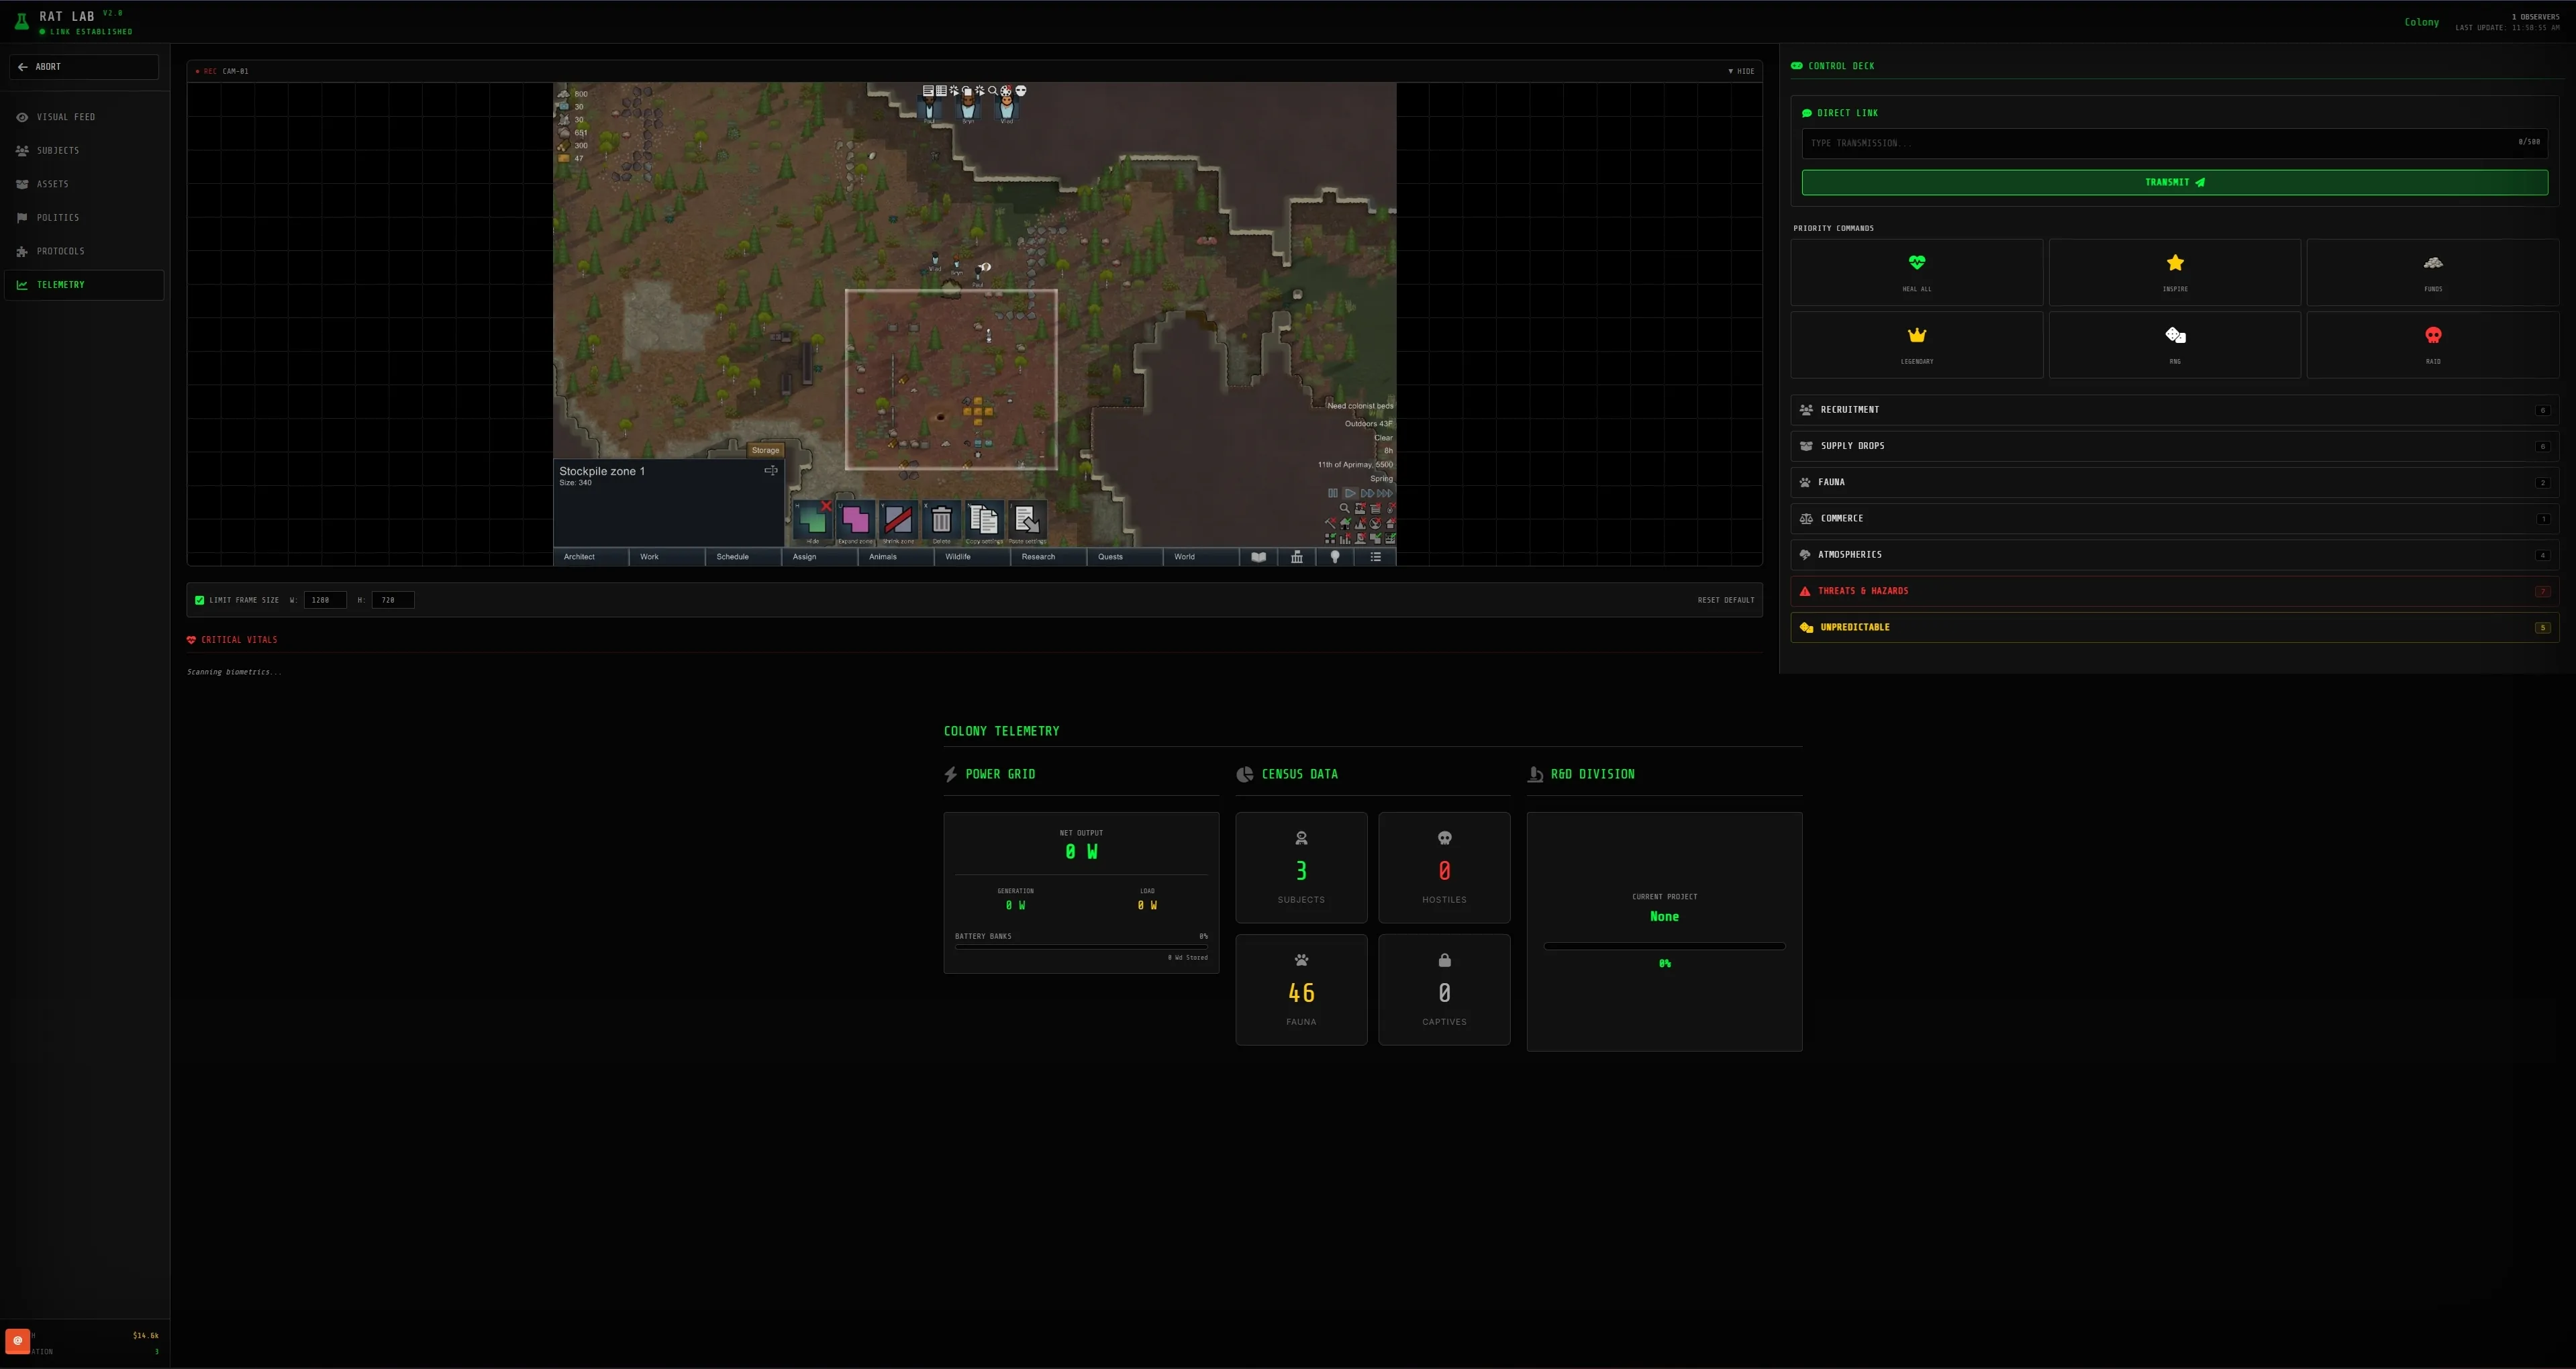Toggle Hide on the stockpile zone
The width and height of the screenshot is (2576, 1369).
(x=812, y=519)
